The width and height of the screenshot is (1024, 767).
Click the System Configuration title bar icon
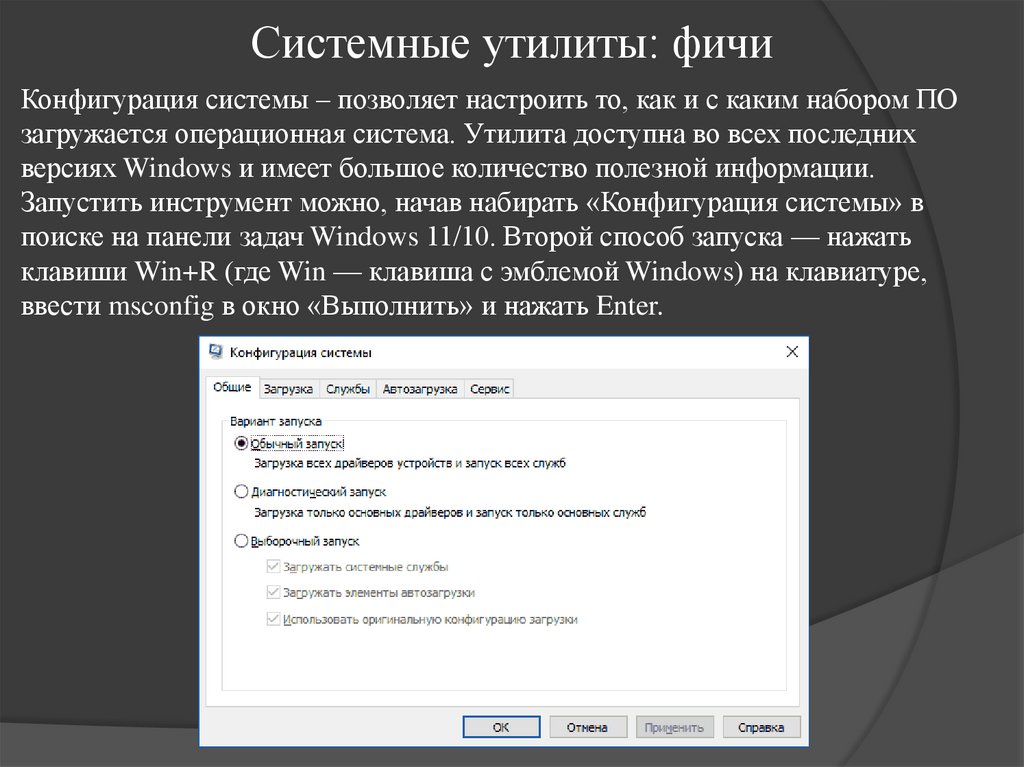216,351
